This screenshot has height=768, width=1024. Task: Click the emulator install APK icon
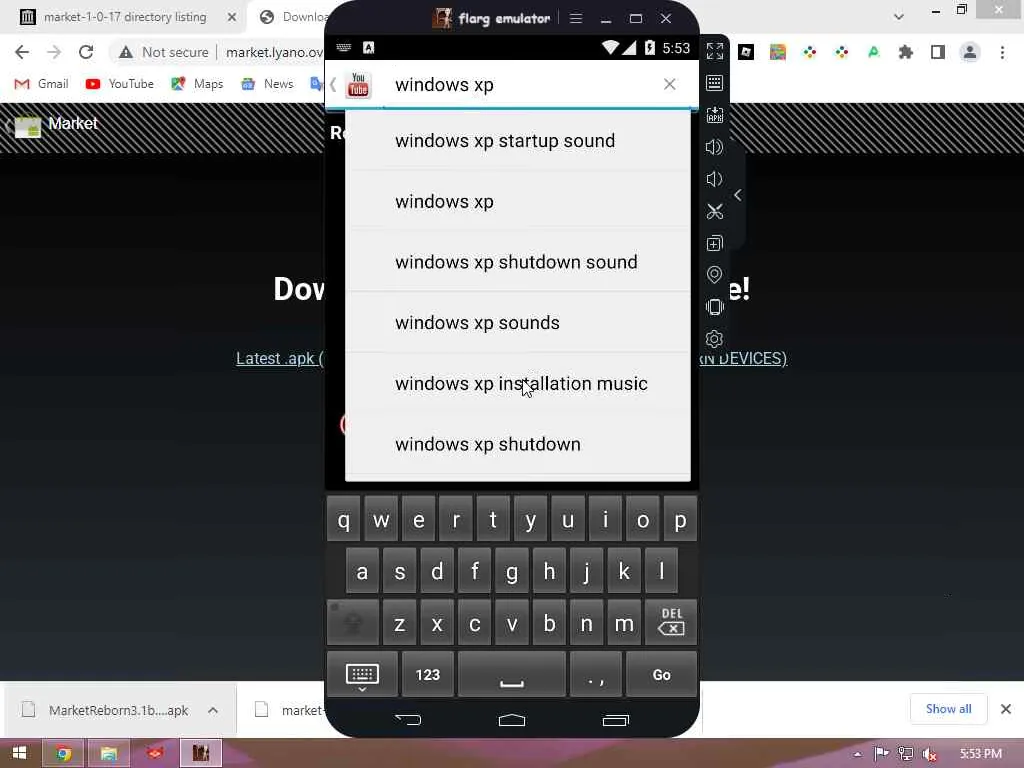714,115
